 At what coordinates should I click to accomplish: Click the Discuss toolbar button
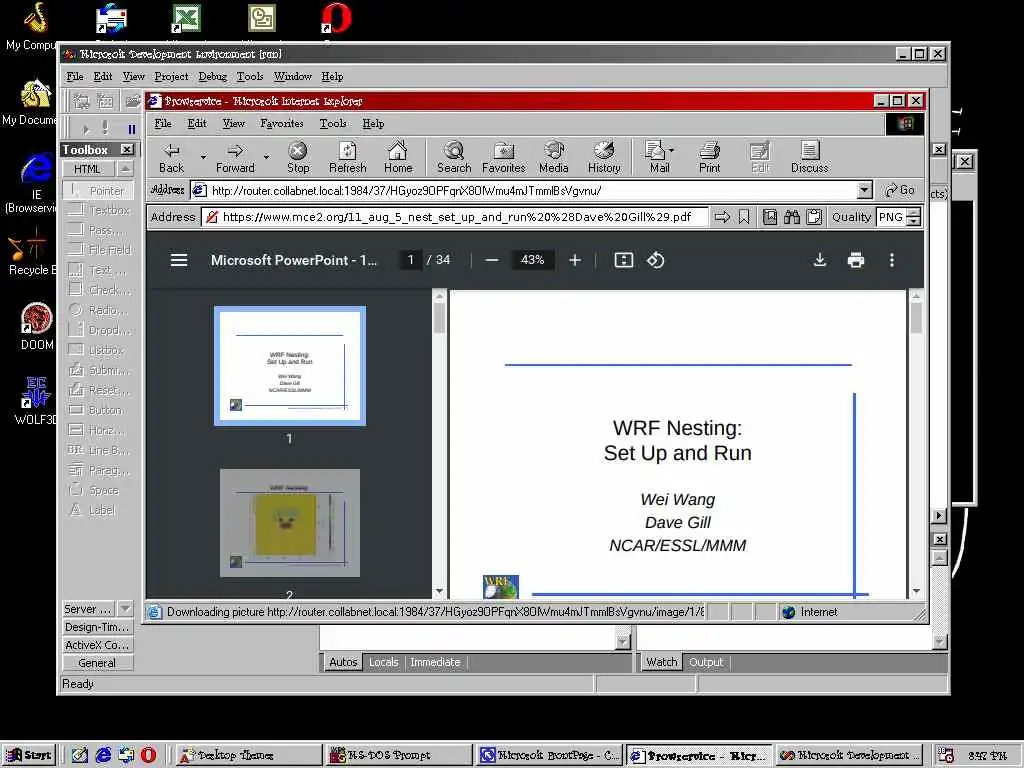(810, 158)
